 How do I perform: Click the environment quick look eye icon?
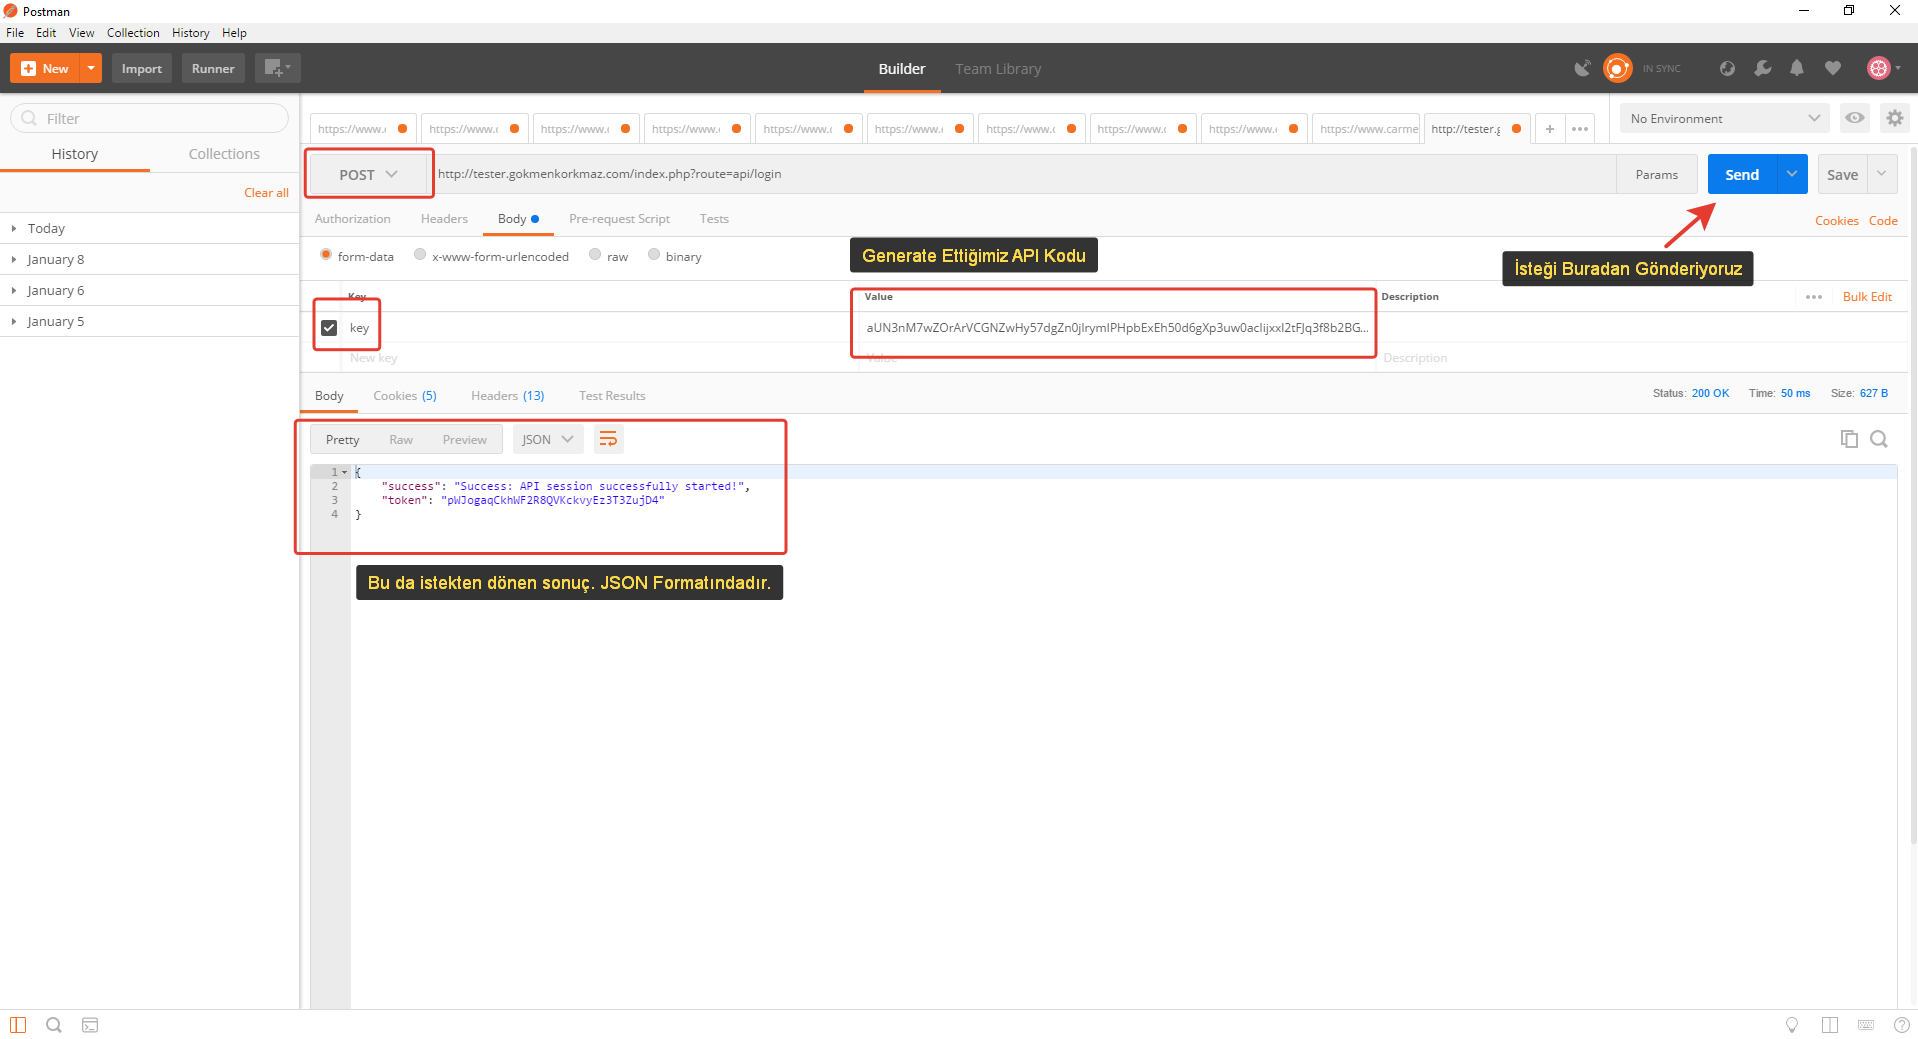(x=1854, y=118)
